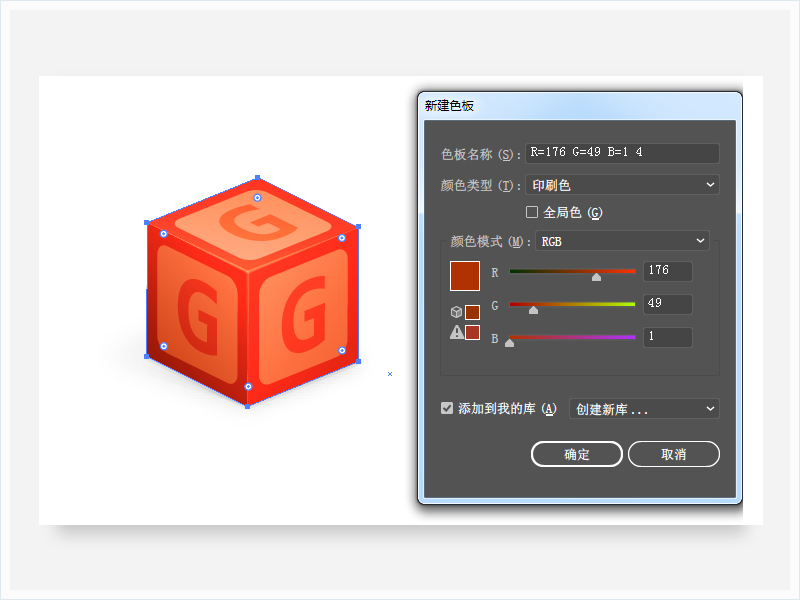800x600 pixels.
Task: Click the G value field showing 49
Action: (x=668, y=304)
